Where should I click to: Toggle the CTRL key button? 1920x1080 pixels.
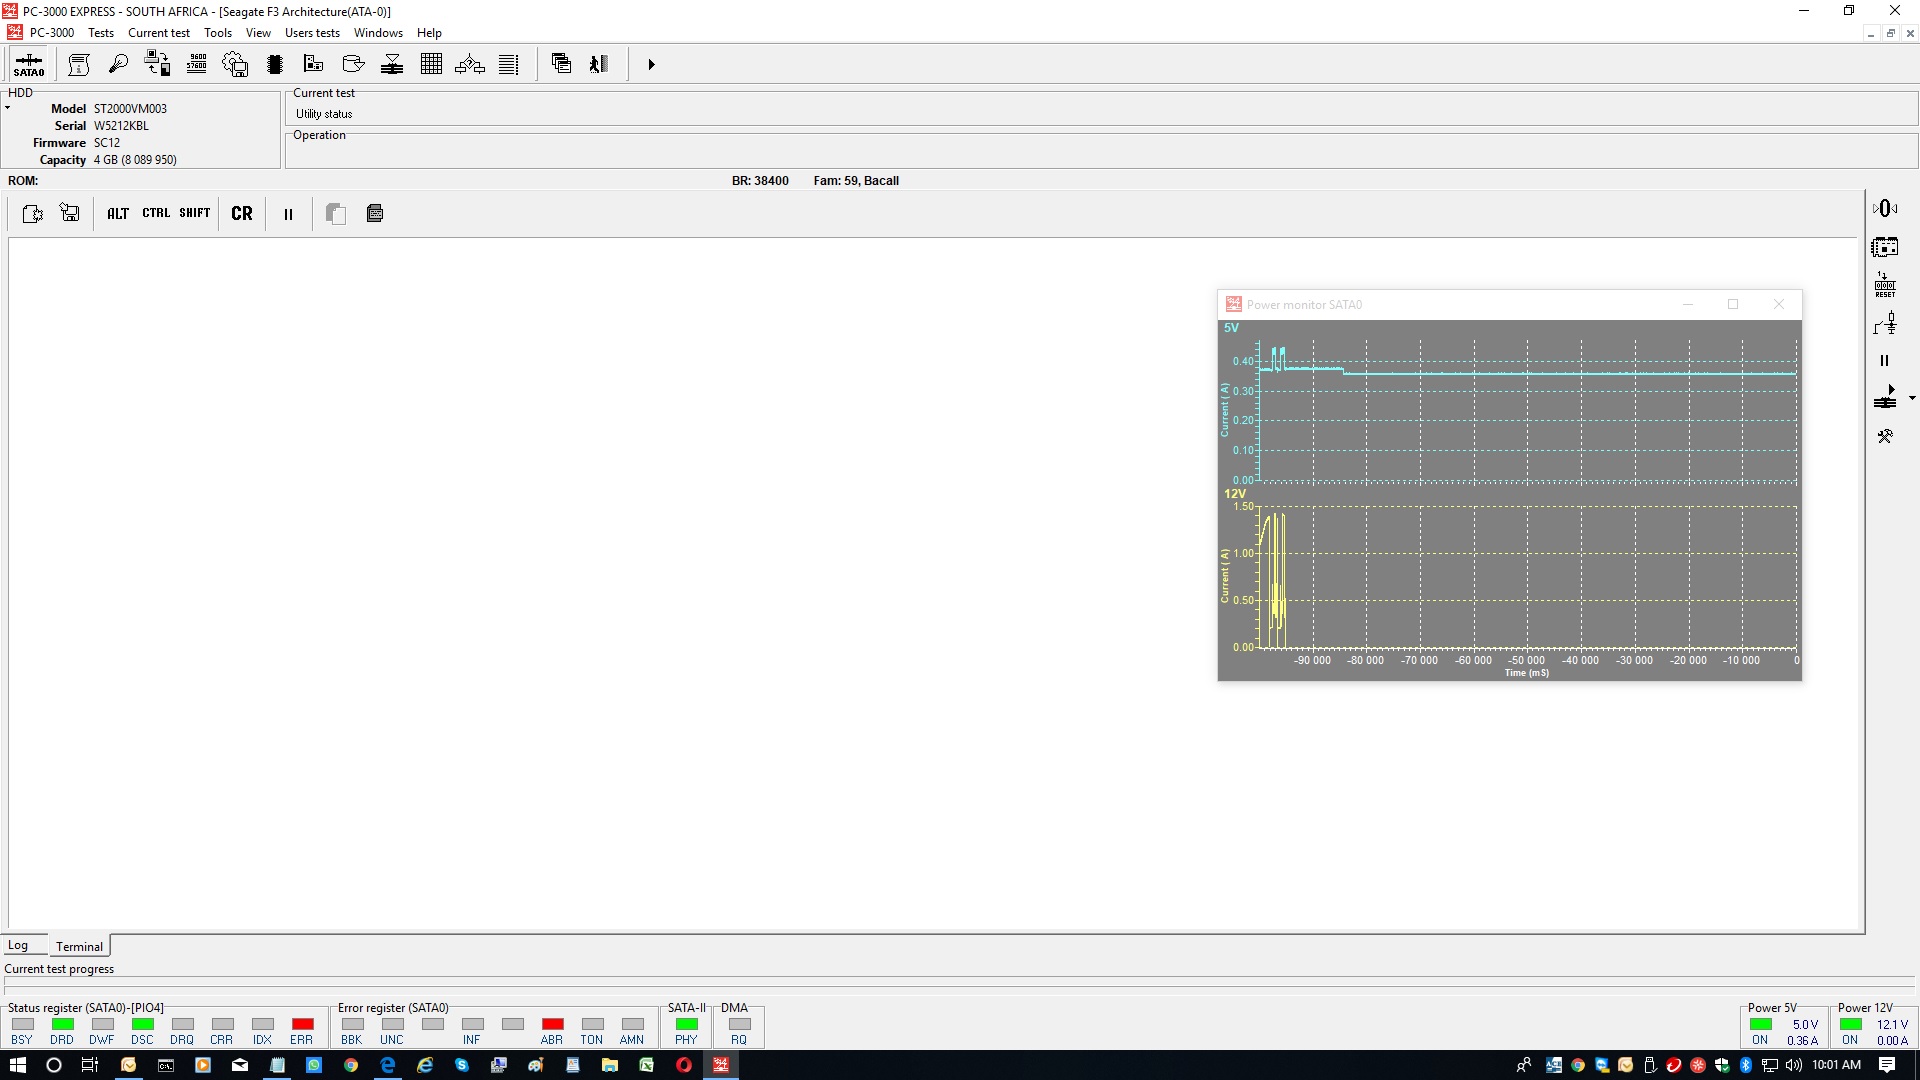point(156,213)
